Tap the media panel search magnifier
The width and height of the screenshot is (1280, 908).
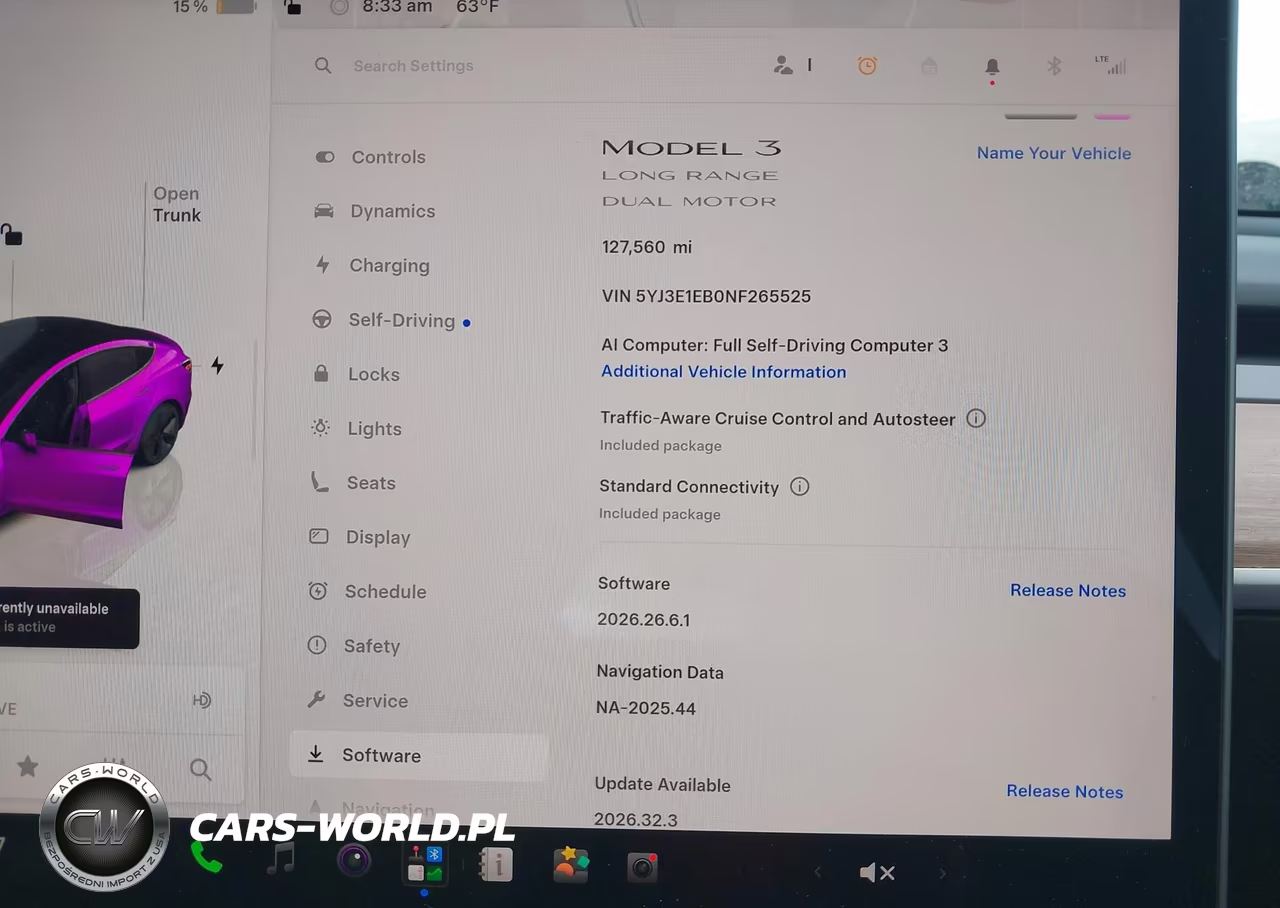200,769
